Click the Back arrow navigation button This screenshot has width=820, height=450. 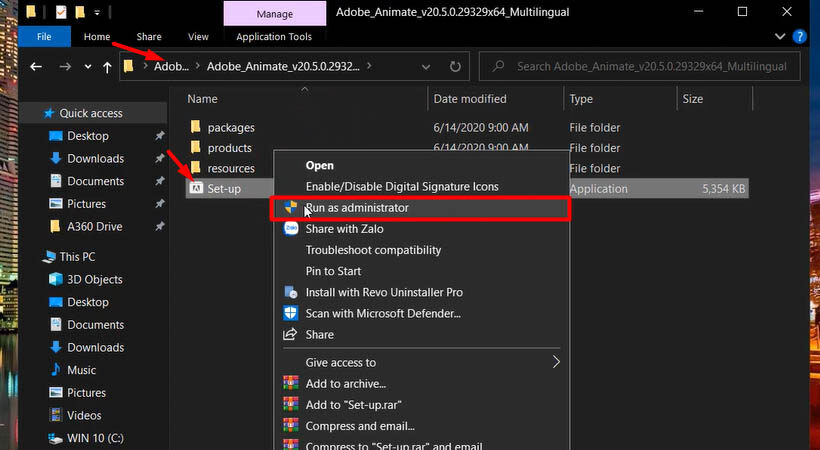coord(36,67)
